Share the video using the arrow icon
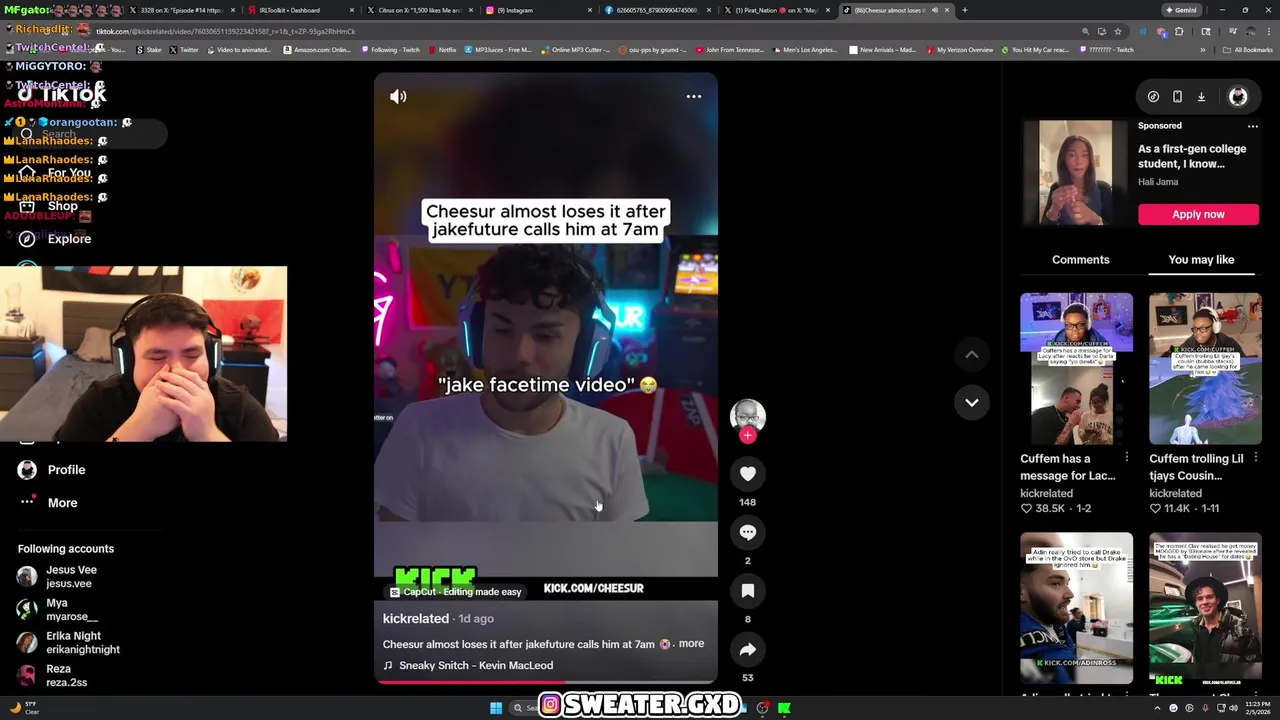 (748, 649)
